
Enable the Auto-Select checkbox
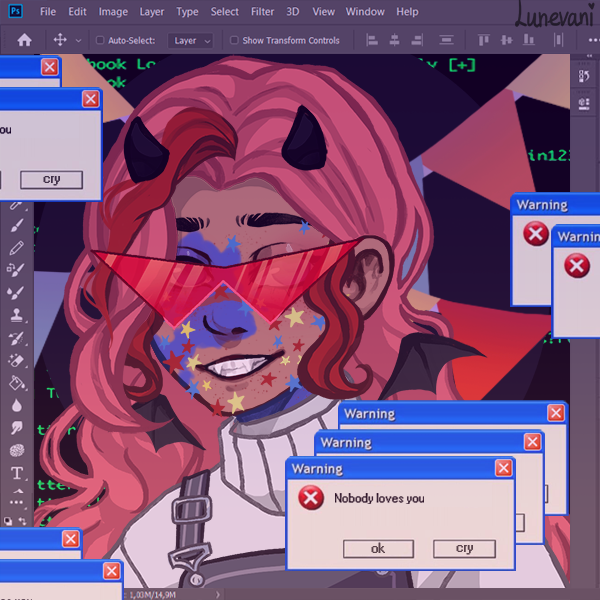coord(100,40)
